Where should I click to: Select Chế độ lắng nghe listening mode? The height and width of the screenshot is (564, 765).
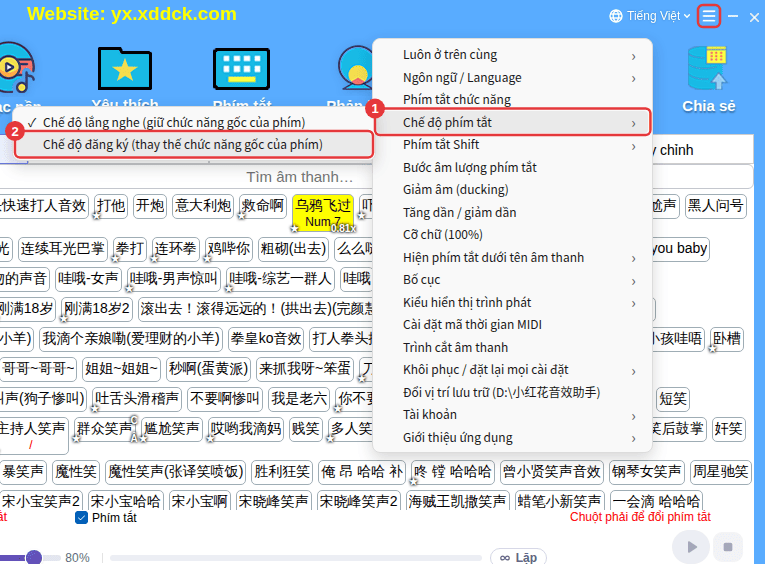(194, 122)
